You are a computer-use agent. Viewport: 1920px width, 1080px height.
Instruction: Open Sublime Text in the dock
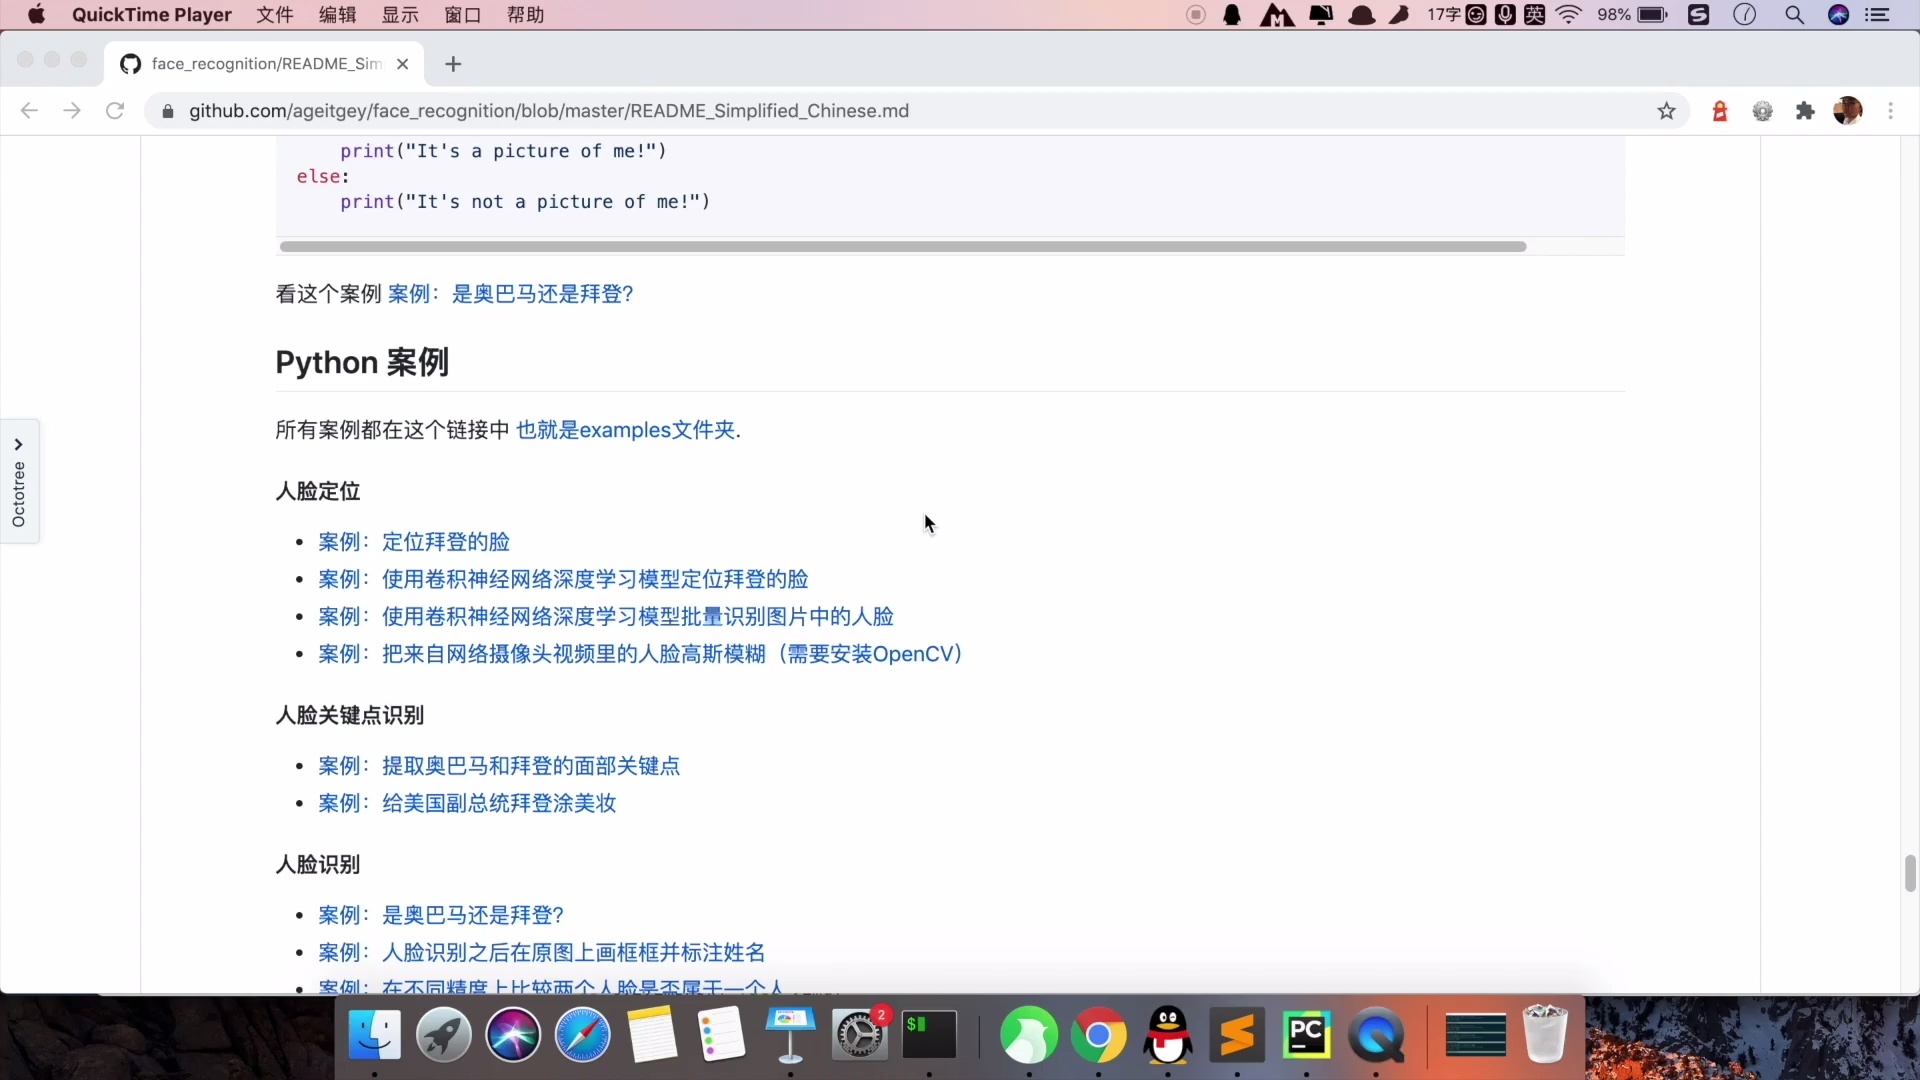[x=1237, y=1035]
